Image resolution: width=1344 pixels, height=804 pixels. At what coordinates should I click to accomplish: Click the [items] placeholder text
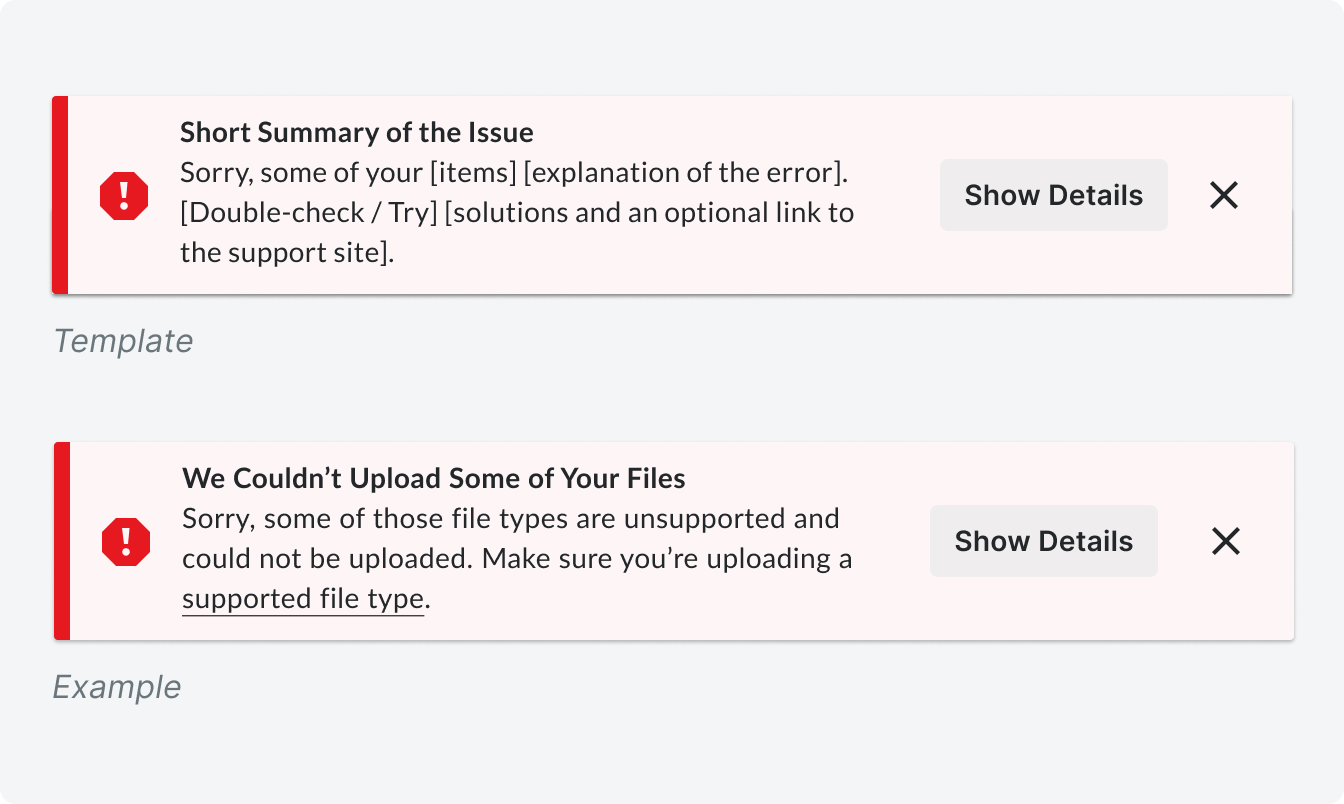(x=473, y=173)
